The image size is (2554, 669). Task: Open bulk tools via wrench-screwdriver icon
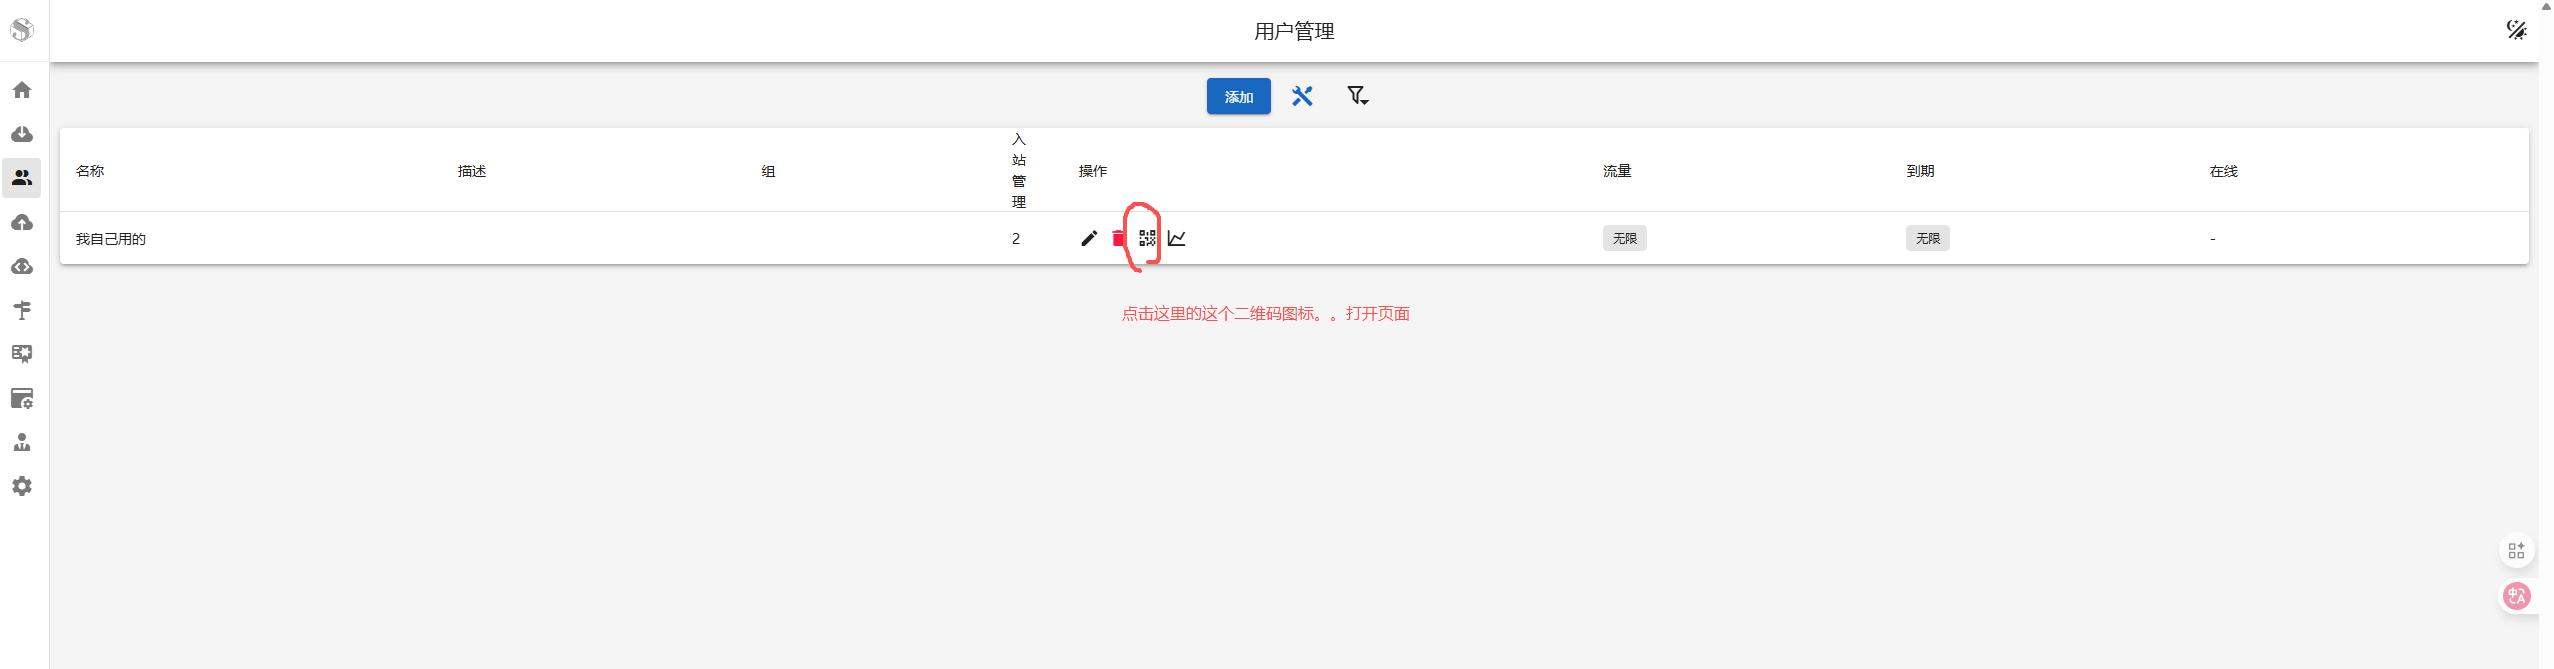click(1302, 96)
